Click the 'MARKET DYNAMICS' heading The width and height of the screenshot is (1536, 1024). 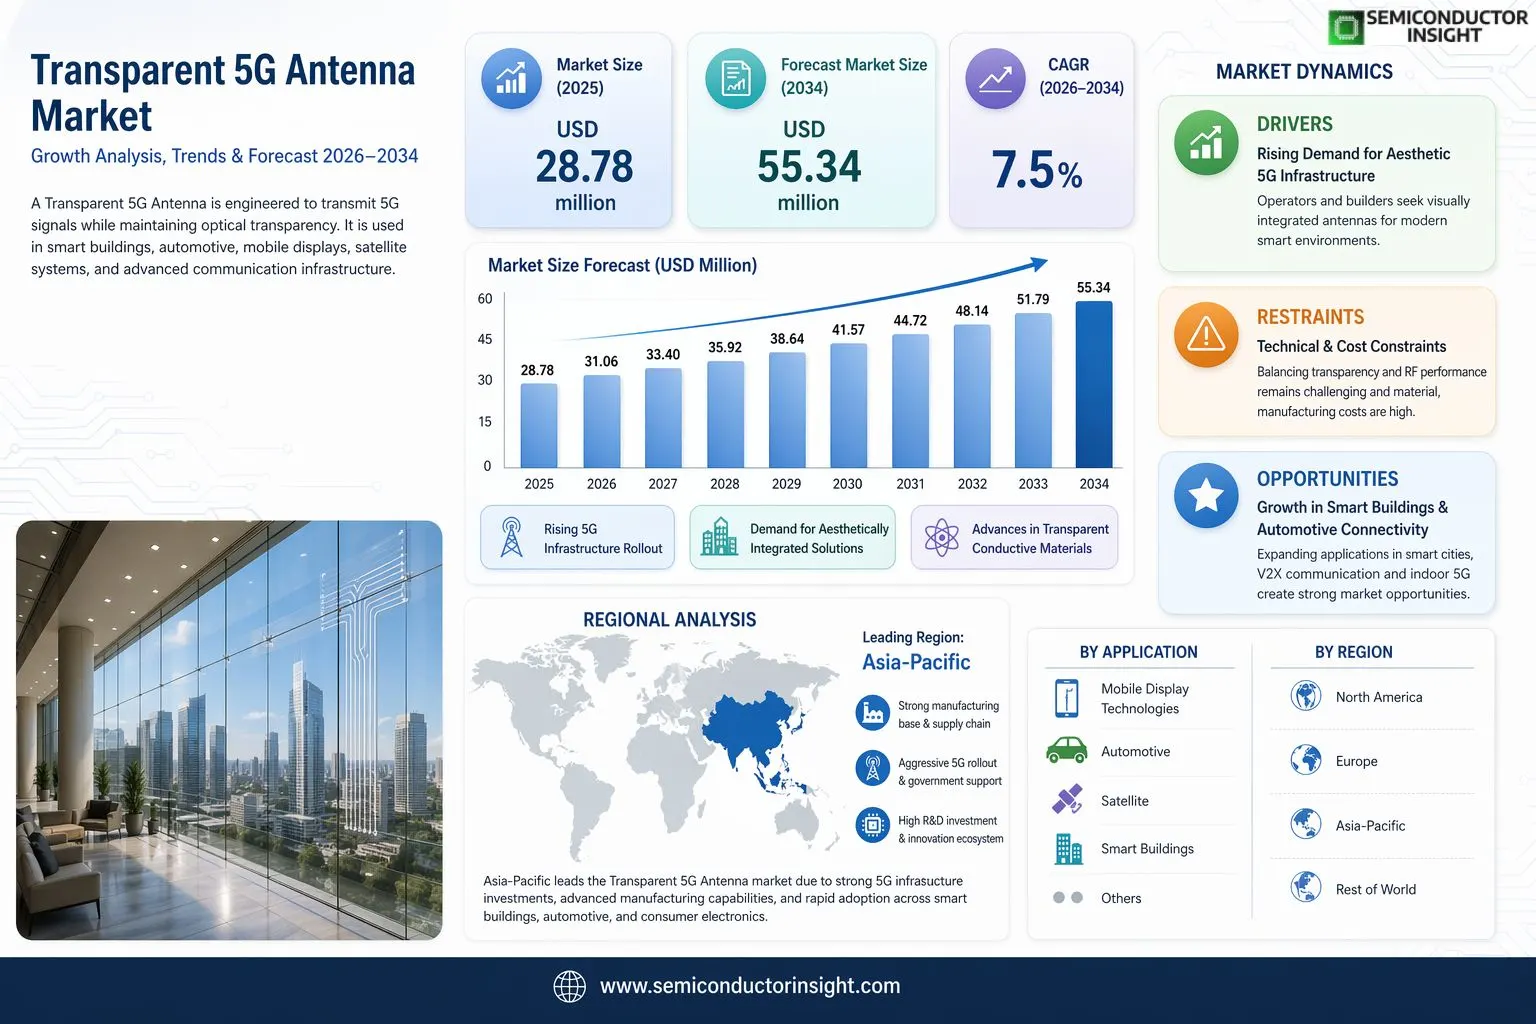click(1304, 72)
